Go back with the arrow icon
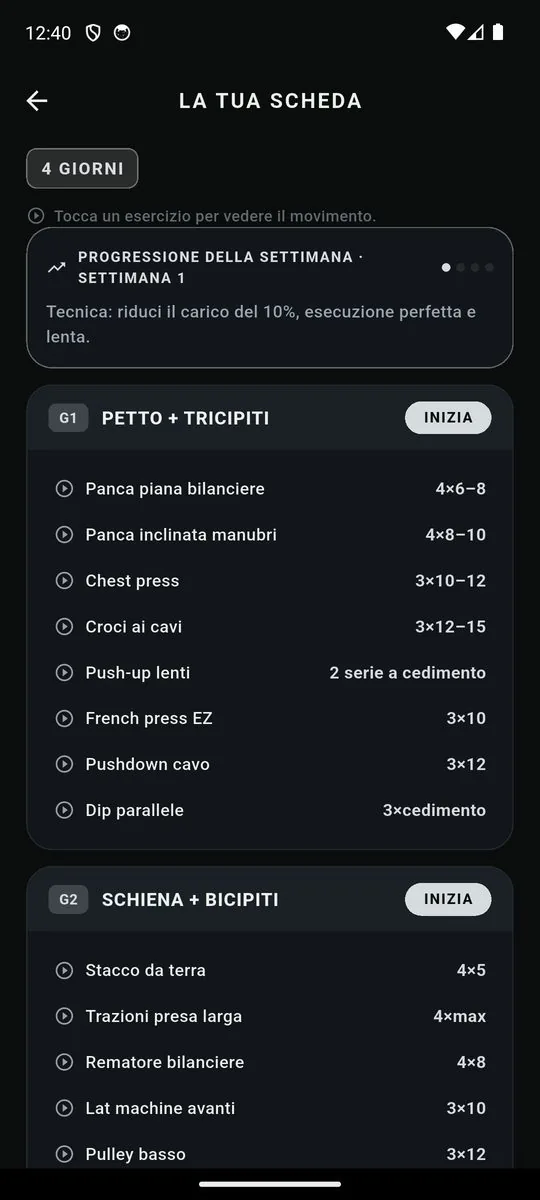540x1200 pixels. pos(37,100)
